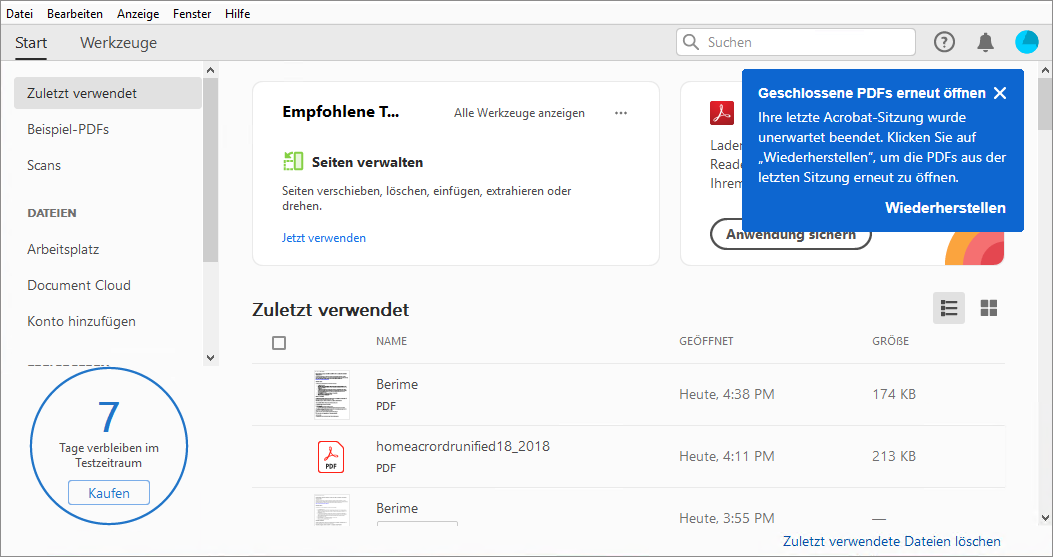Tick the select-all files checkbox
This screenshot has height=557, width=1053.
pyautogui.click(x=279, y=343)
